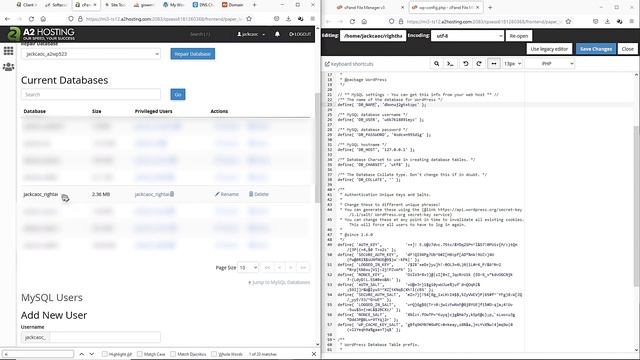Open downloads in left browser window
Screen dimensions: 640x360
288,19
